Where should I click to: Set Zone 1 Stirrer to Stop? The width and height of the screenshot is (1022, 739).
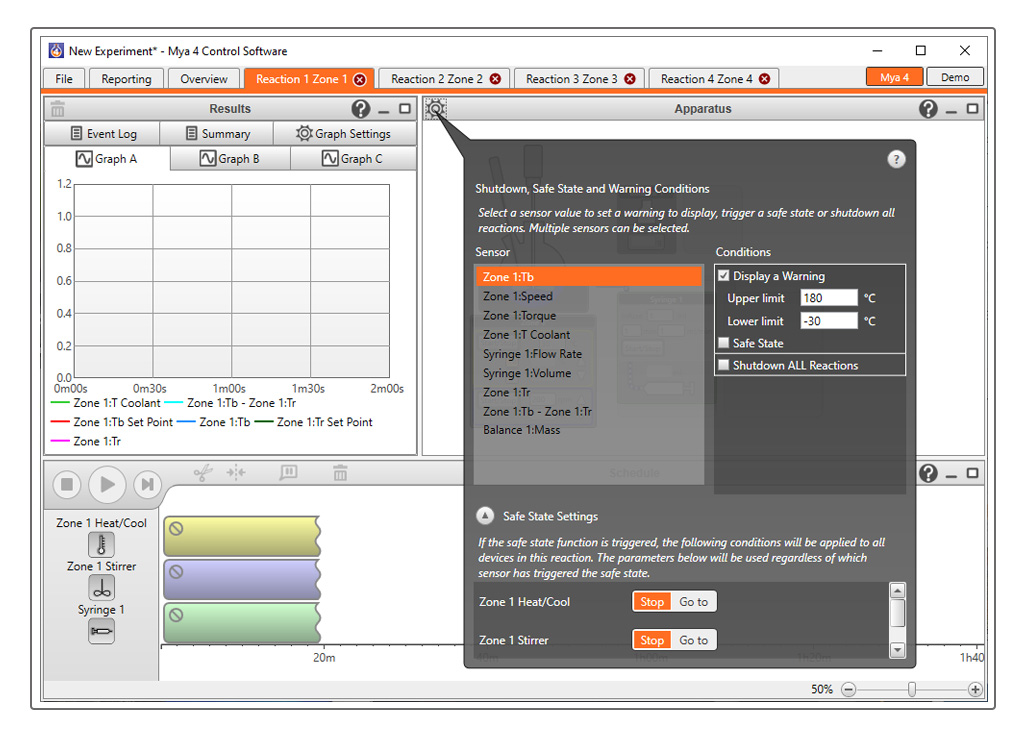pyautogui.click(x=652, y=640)
